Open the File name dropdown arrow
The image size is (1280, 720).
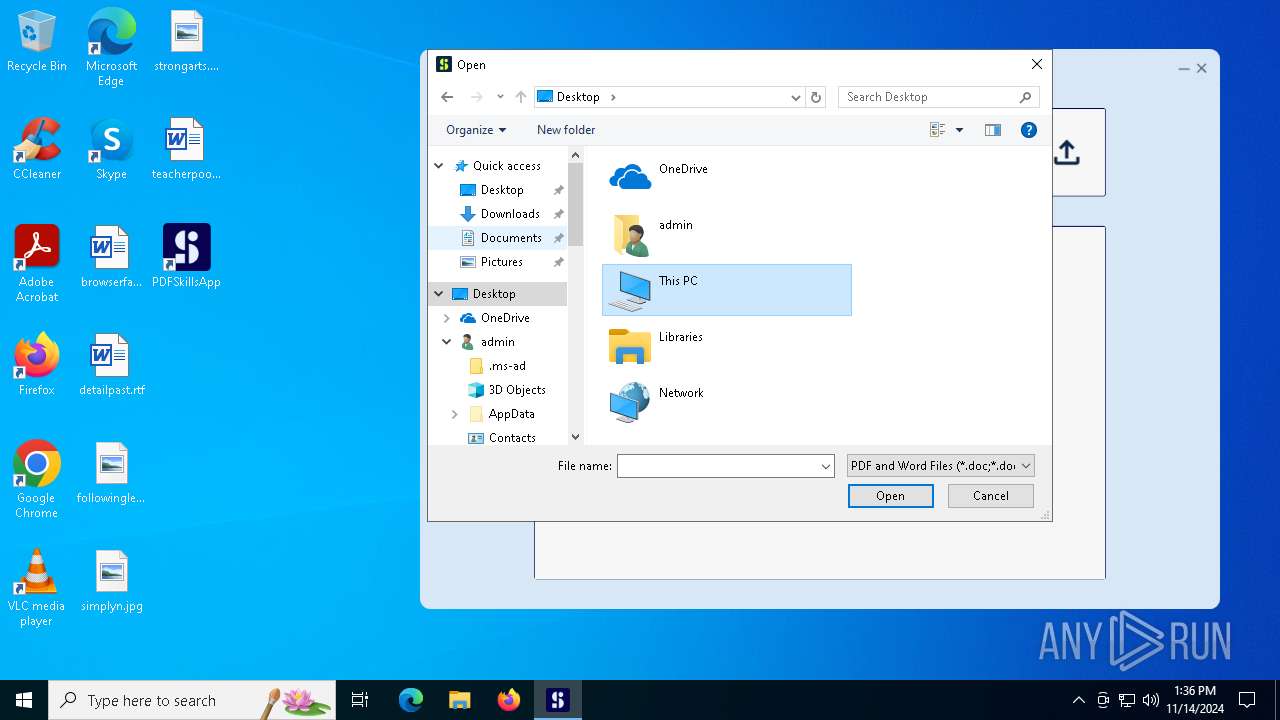point(826,466)
